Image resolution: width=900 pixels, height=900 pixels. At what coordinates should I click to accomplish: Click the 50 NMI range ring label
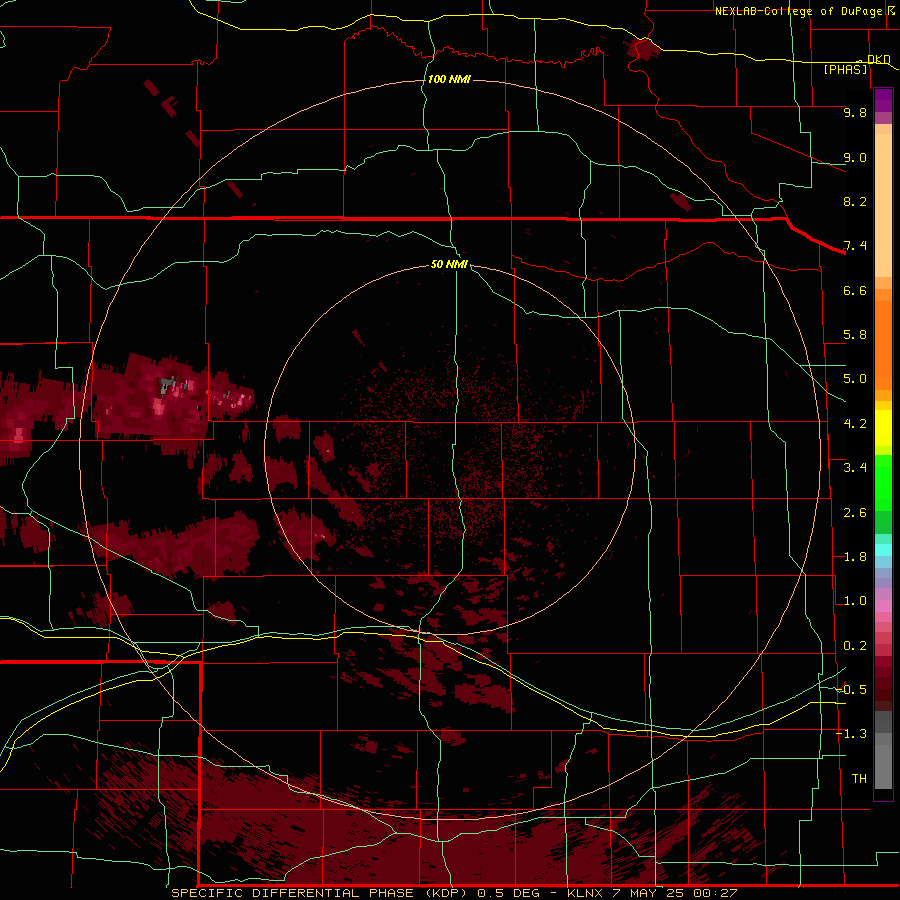(x=449, y=264)
